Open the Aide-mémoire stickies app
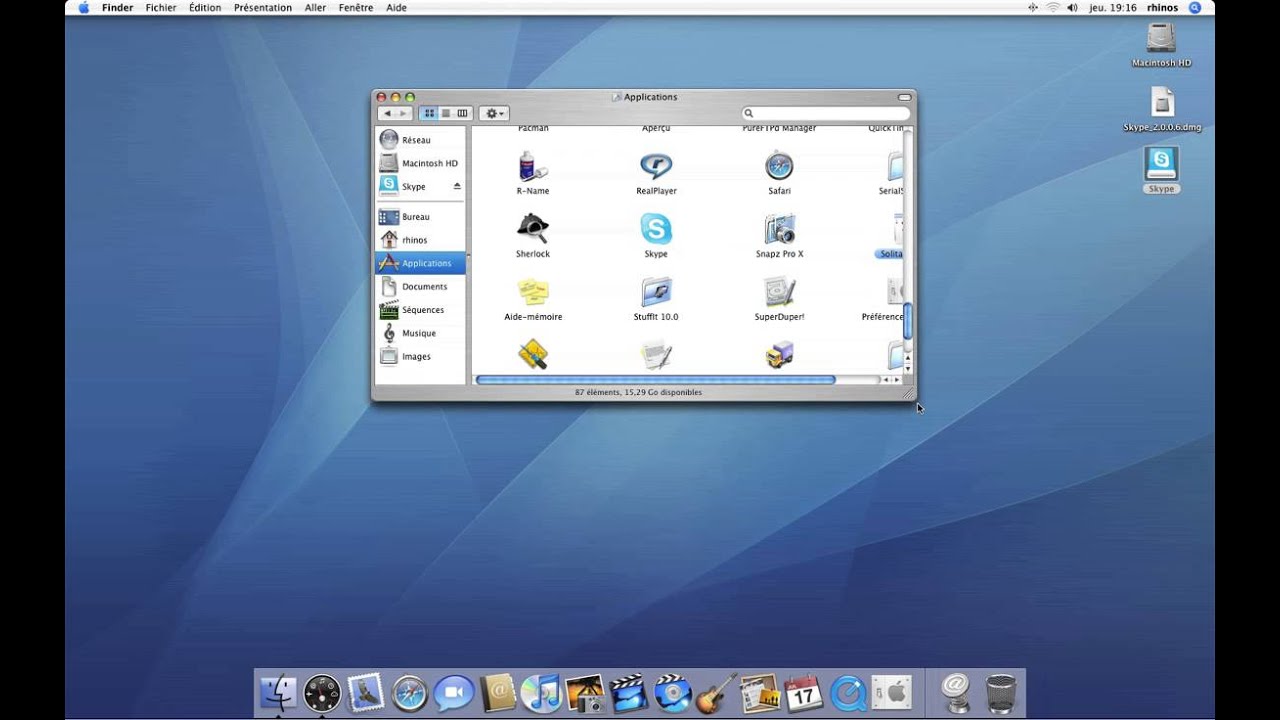Screen dimensions: 1280x720 point(533,292)
